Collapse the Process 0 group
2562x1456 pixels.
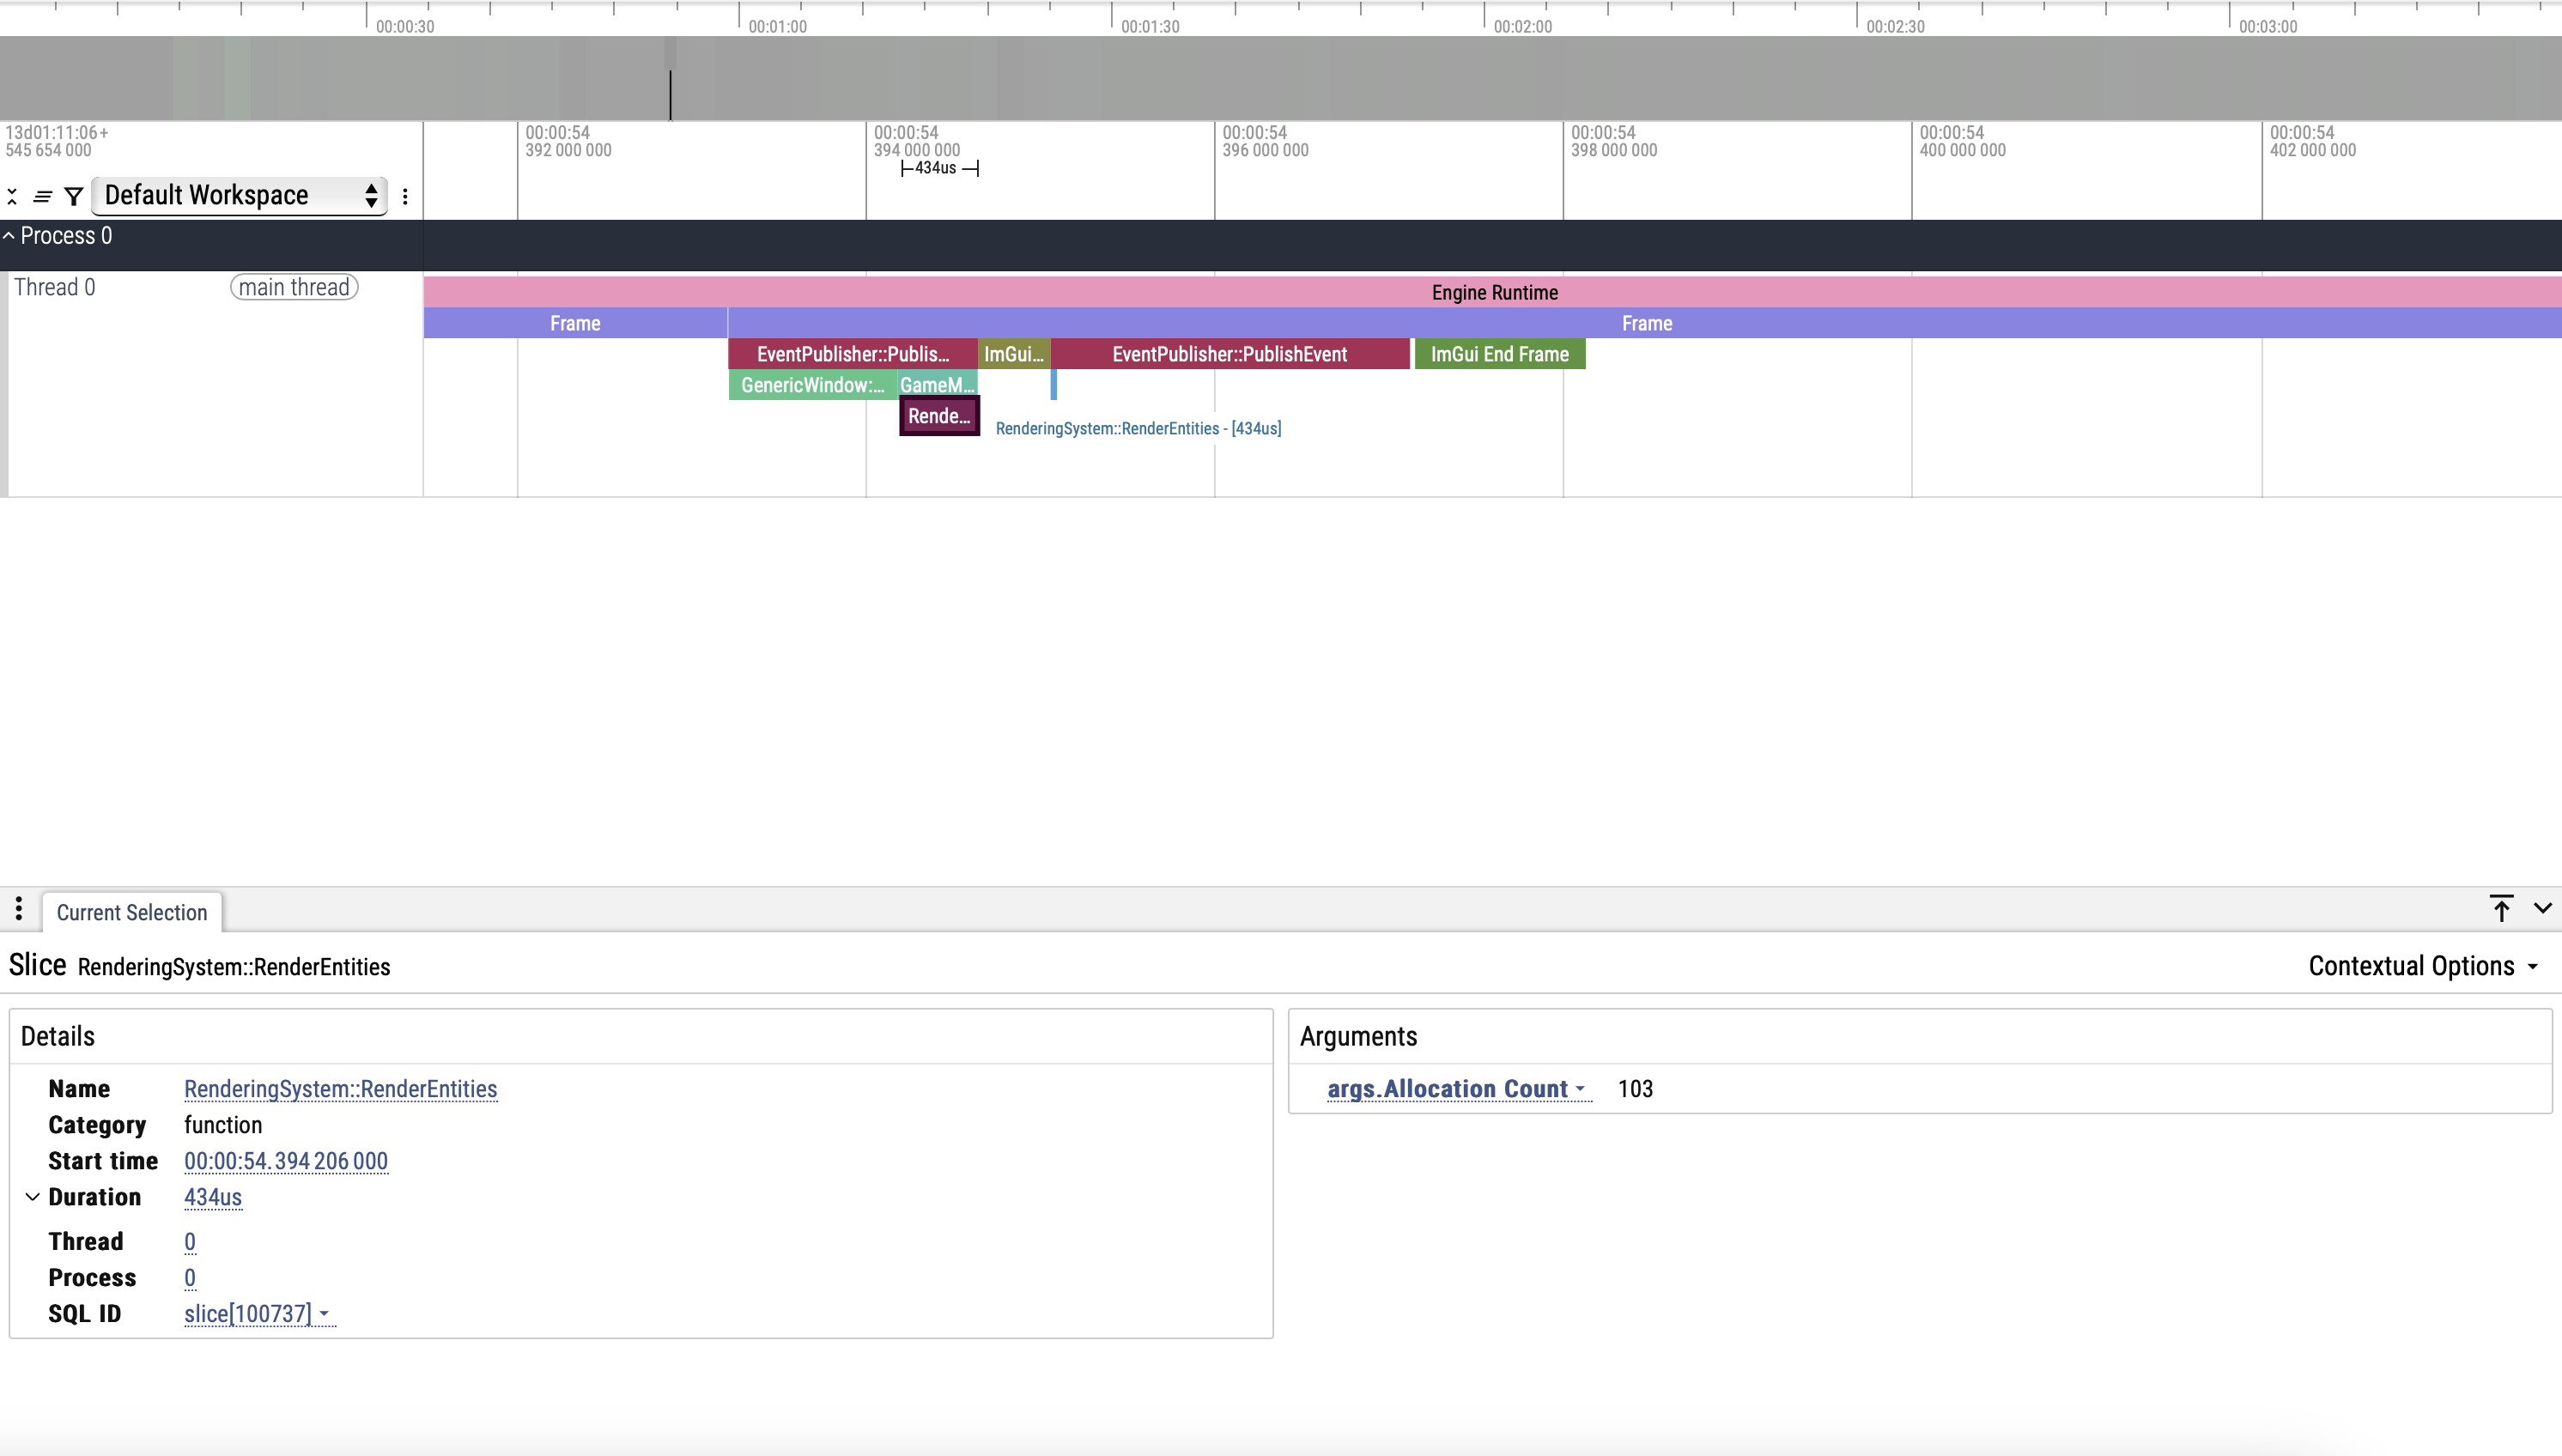pos(10,236)
